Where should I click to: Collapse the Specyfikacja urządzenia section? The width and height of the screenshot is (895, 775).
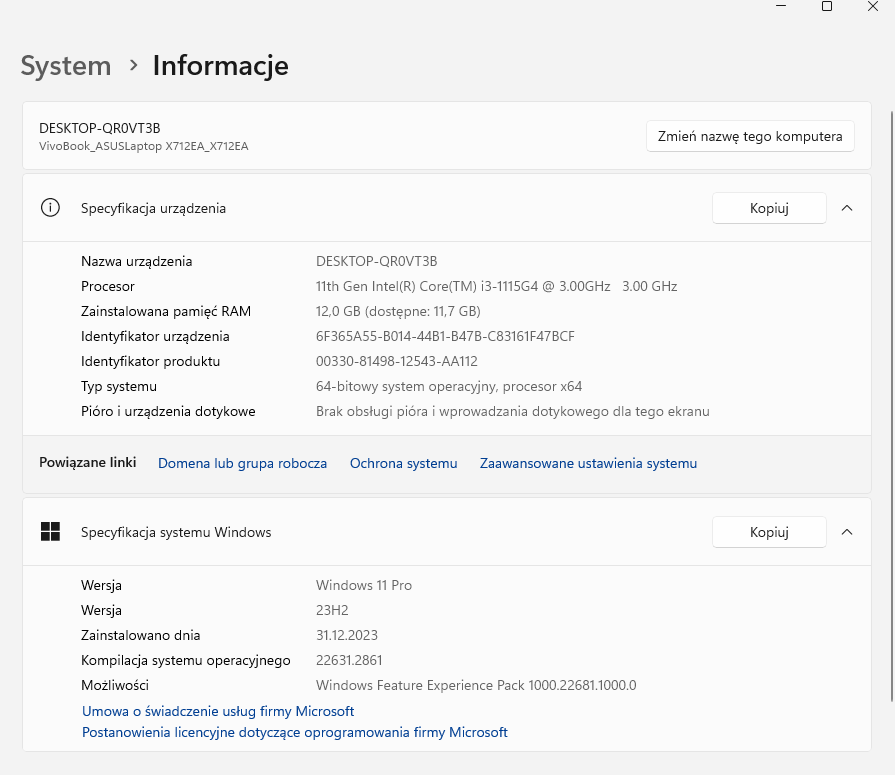click(x=847, y=208)
